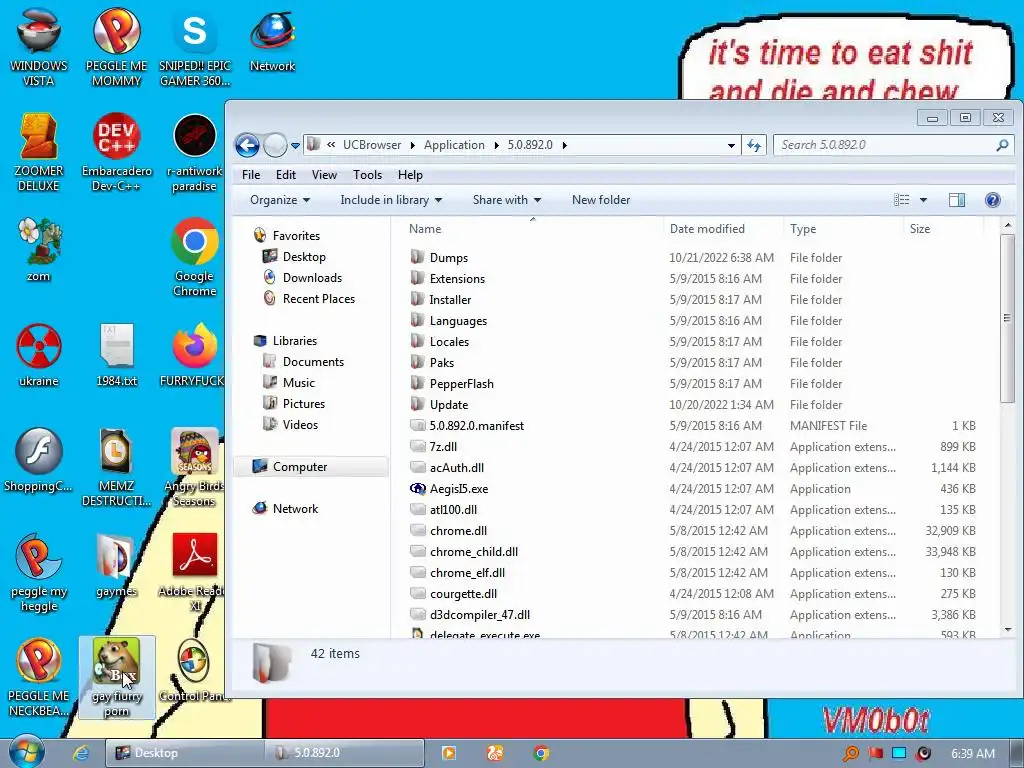Click the address bar Refresh button
The height and width of the screenshot is (768, 1024).
pos(754,145)
